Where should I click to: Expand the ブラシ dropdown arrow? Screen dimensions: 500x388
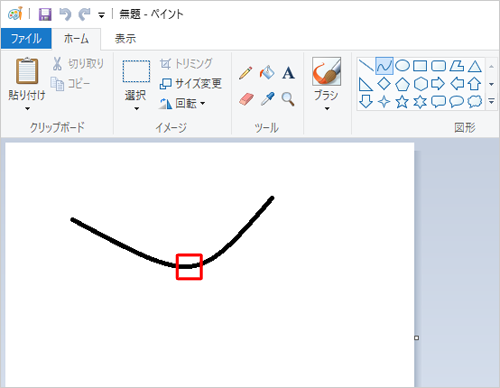[327, 109]
